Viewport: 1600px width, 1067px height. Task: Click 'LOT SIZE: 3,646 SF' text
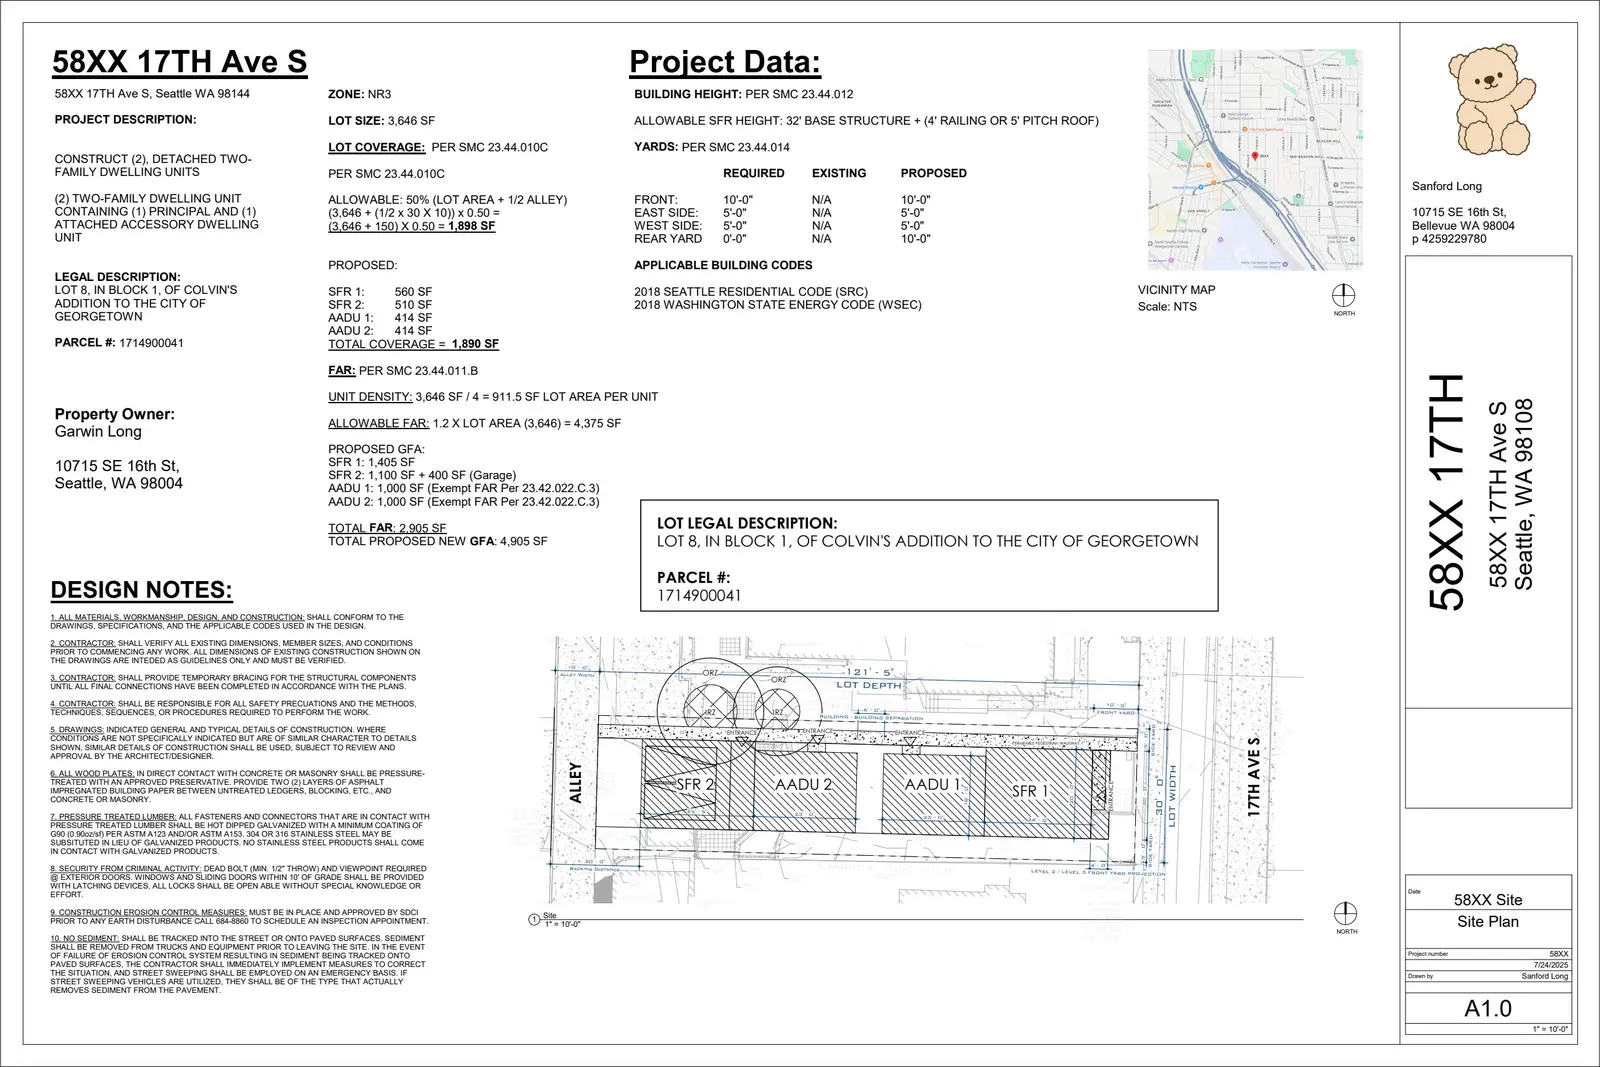click(x=381, y=120)
